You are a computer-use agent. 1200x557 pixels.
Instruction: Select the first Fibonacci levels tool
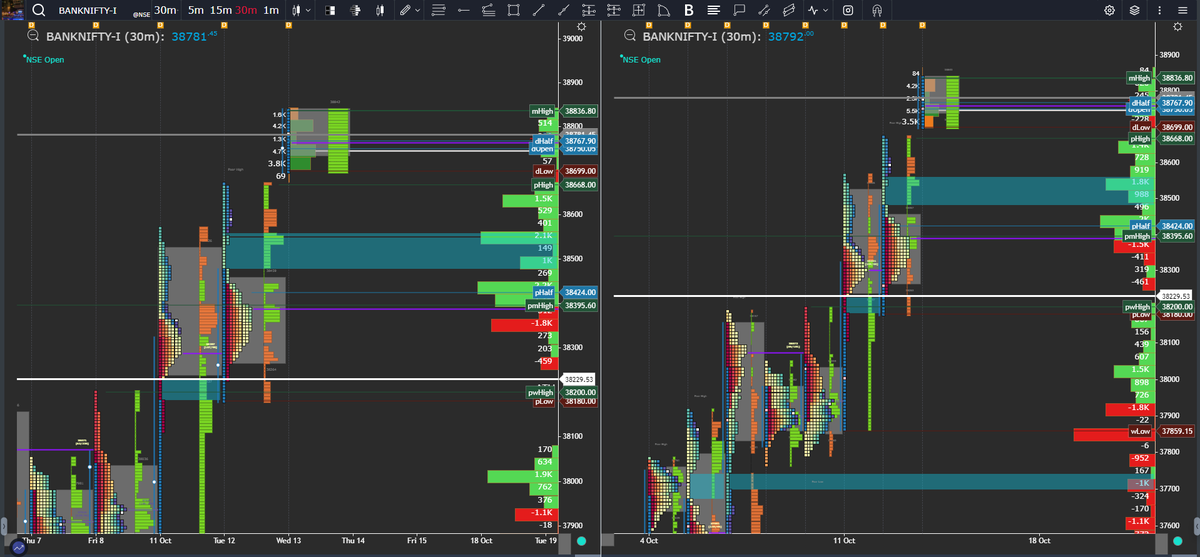coord(588,10)
